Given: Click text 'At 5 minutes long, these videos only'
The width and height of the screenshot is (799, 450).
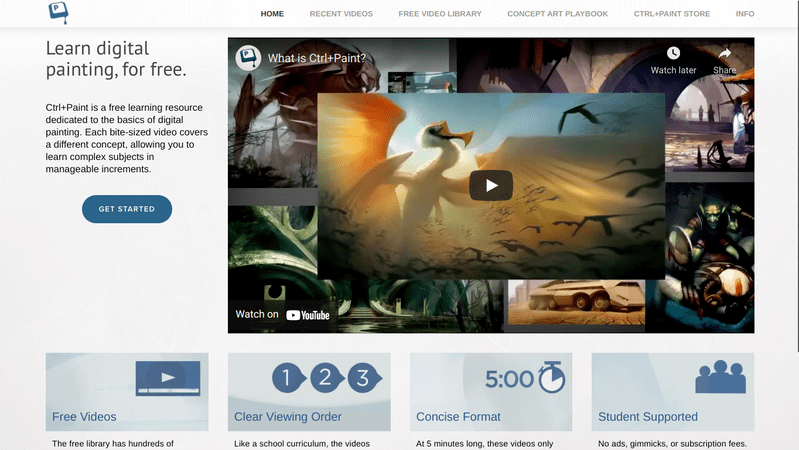Looking at the screenshot, I should coord(484,443).
